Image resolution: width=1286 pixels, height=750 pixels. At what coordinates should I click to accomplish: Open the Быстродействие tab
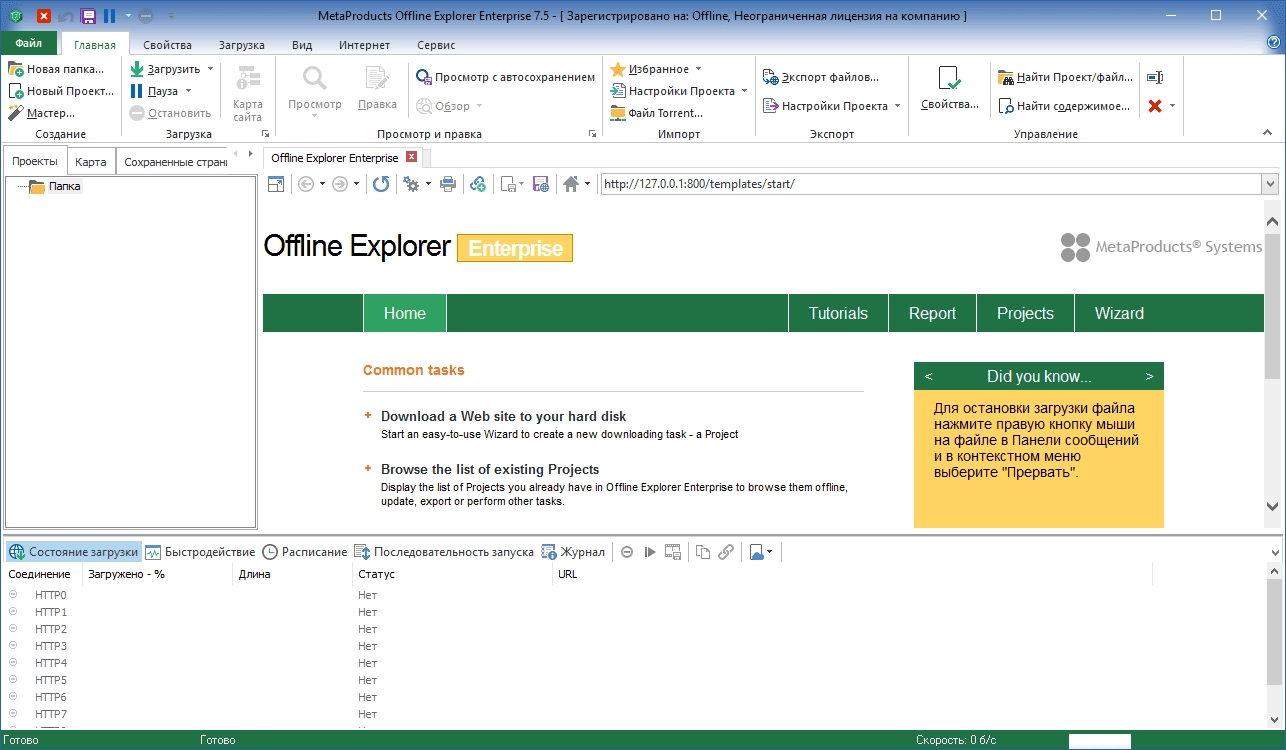[200, 552]
